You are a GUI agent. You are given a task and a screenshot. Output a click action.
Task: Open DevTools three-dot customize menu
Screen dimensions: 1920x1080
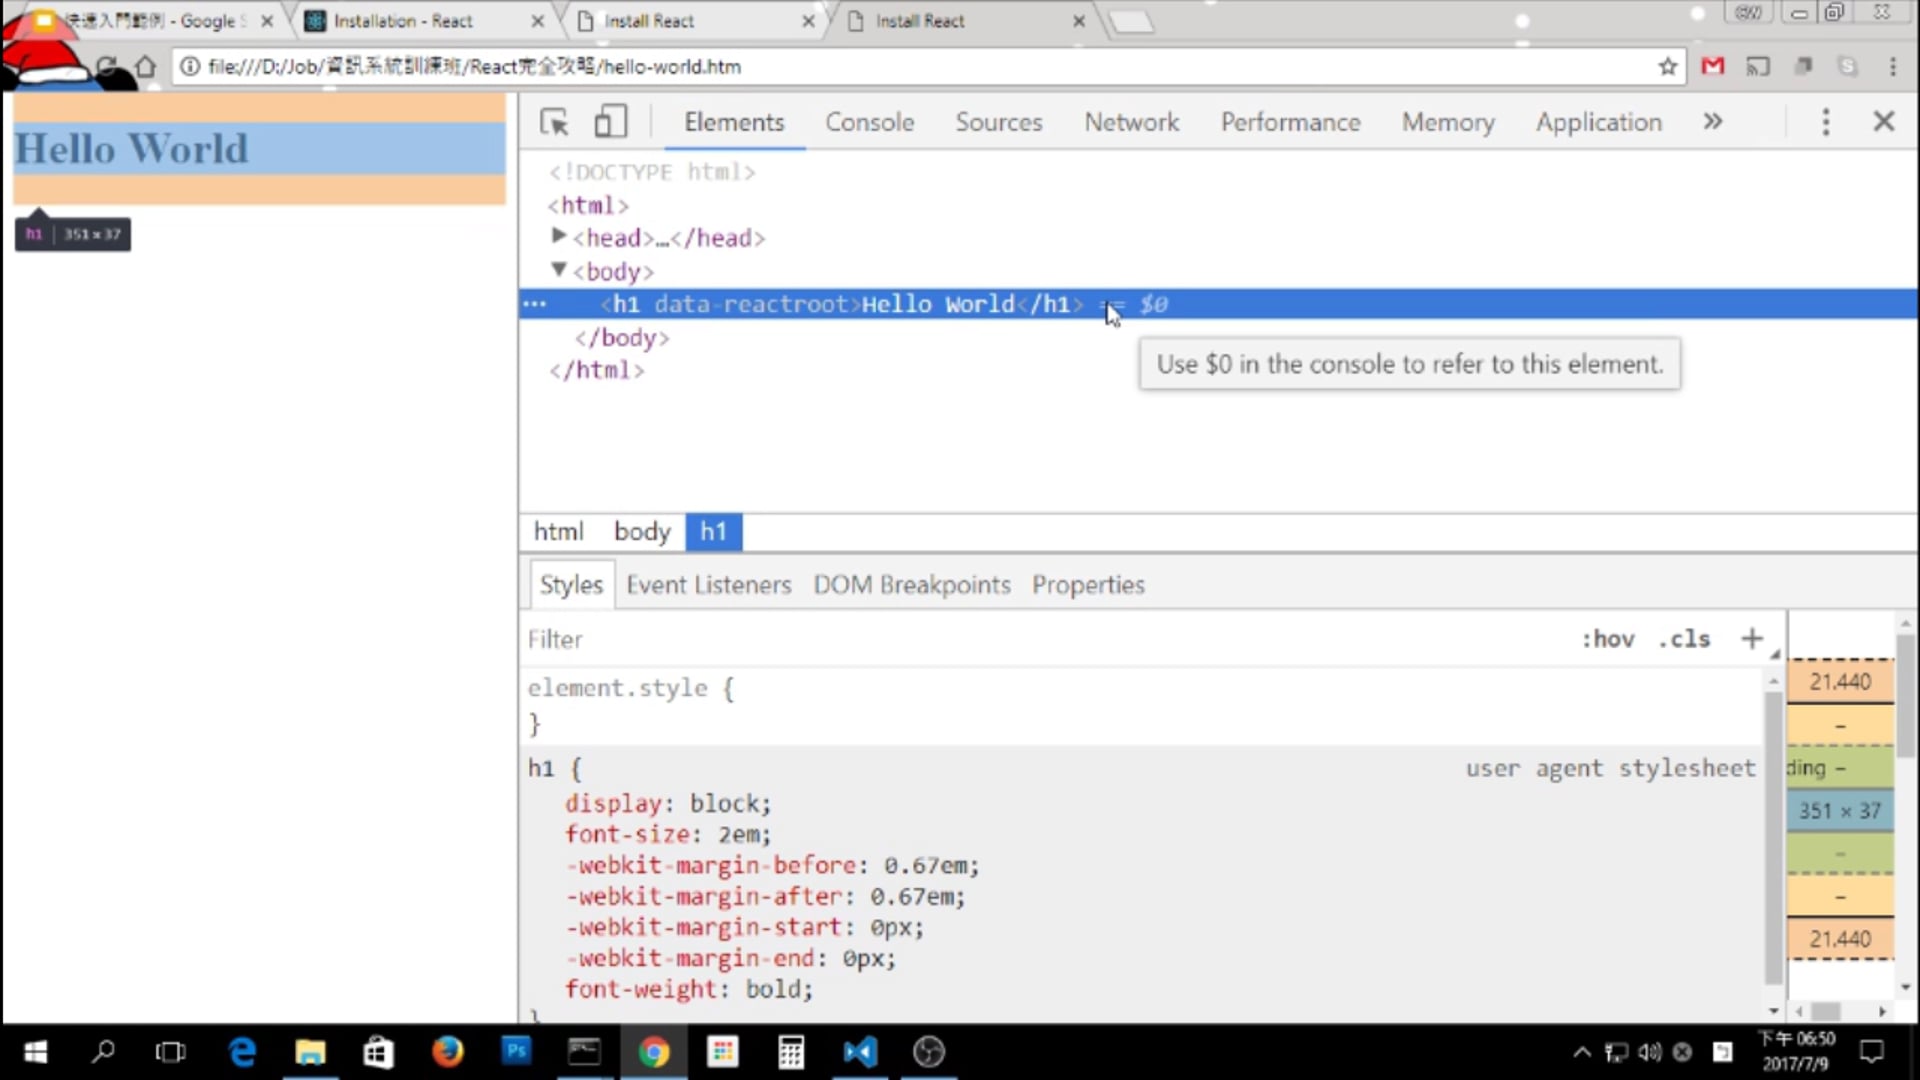coord(1825,122)
